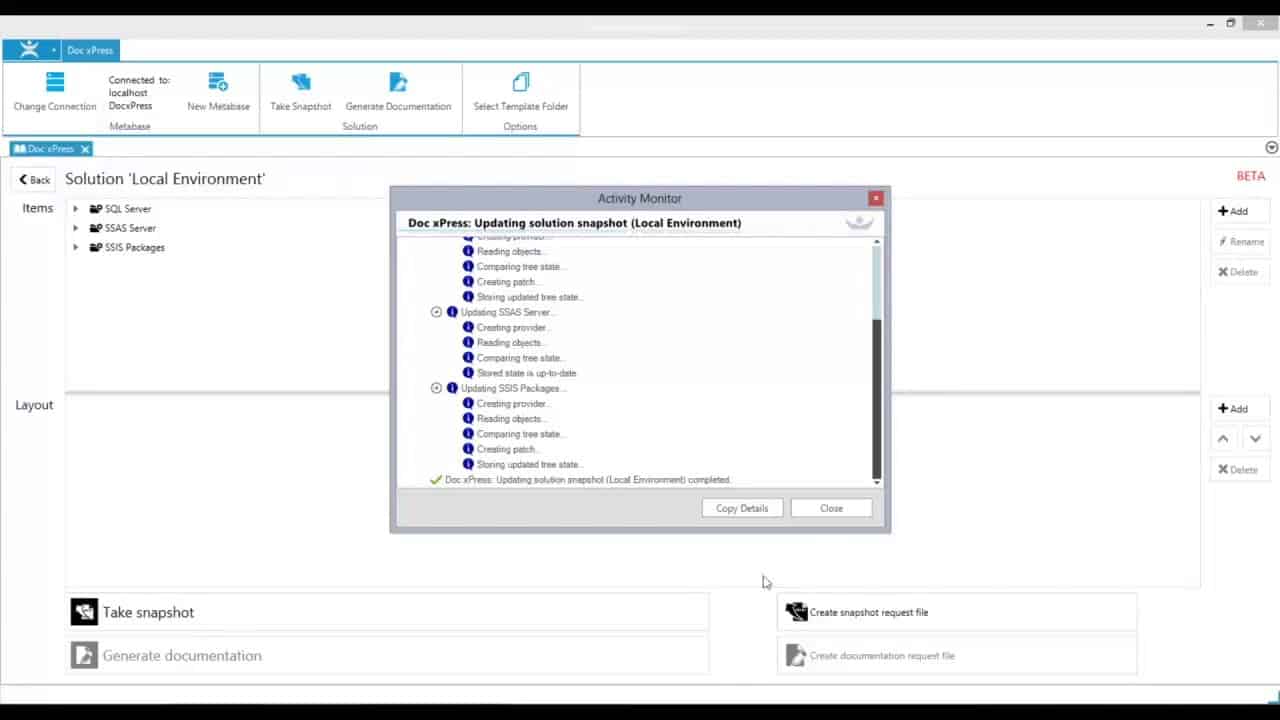Screen dimensions: 1280x720
Task: Click the Back navigation link
Action: tap(33, 179)
